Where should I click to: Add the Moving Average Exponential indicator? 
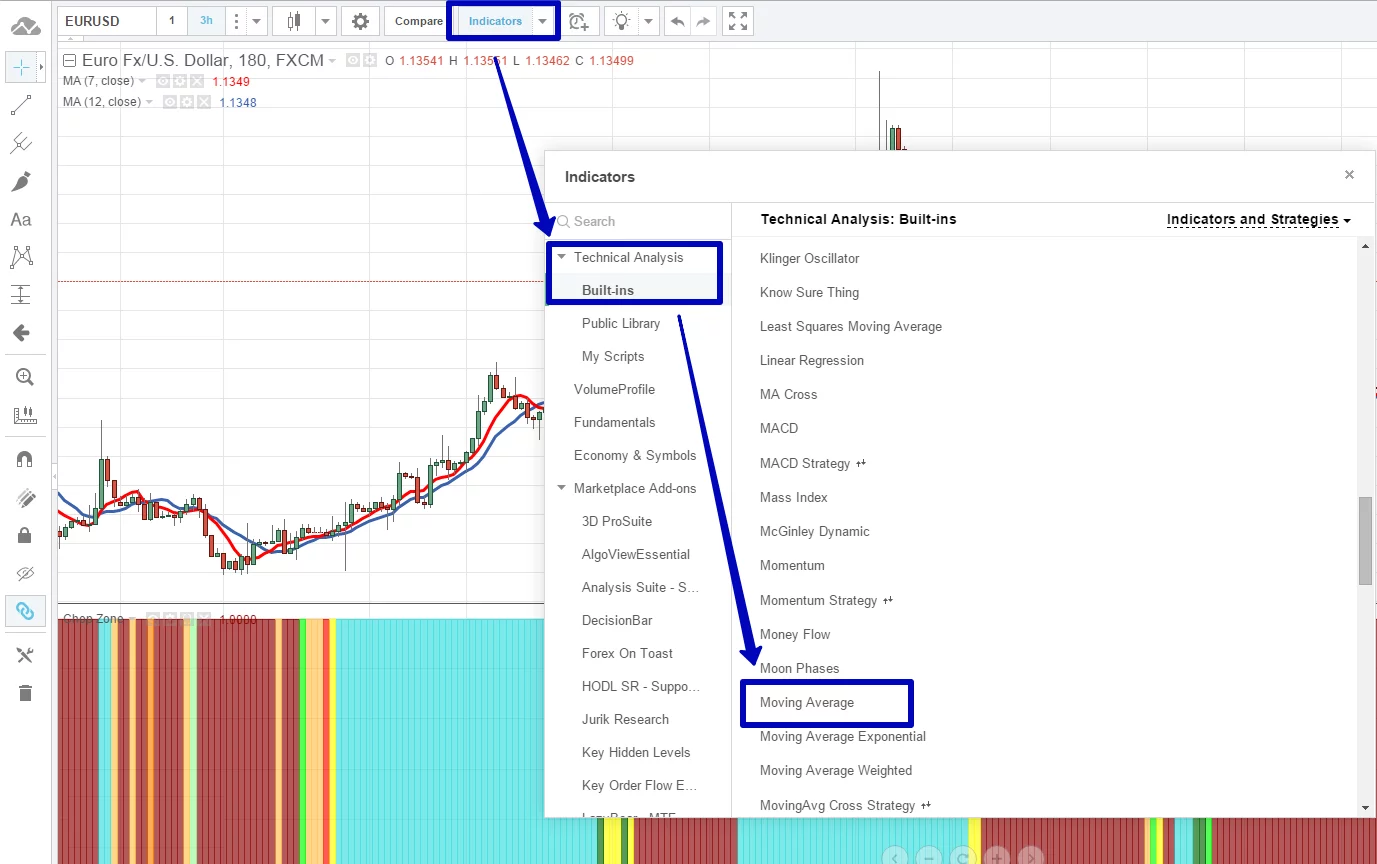[843, 736]
